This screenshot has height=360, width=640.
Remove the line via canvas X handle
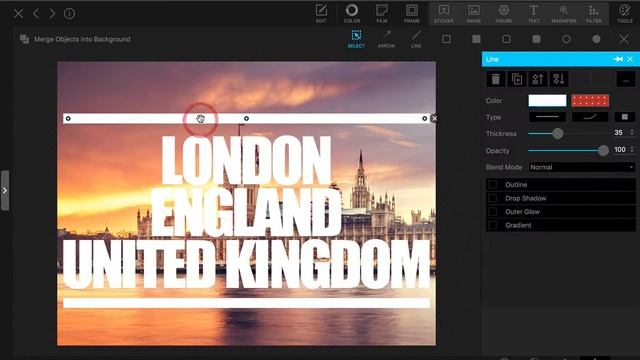(434, 118)
